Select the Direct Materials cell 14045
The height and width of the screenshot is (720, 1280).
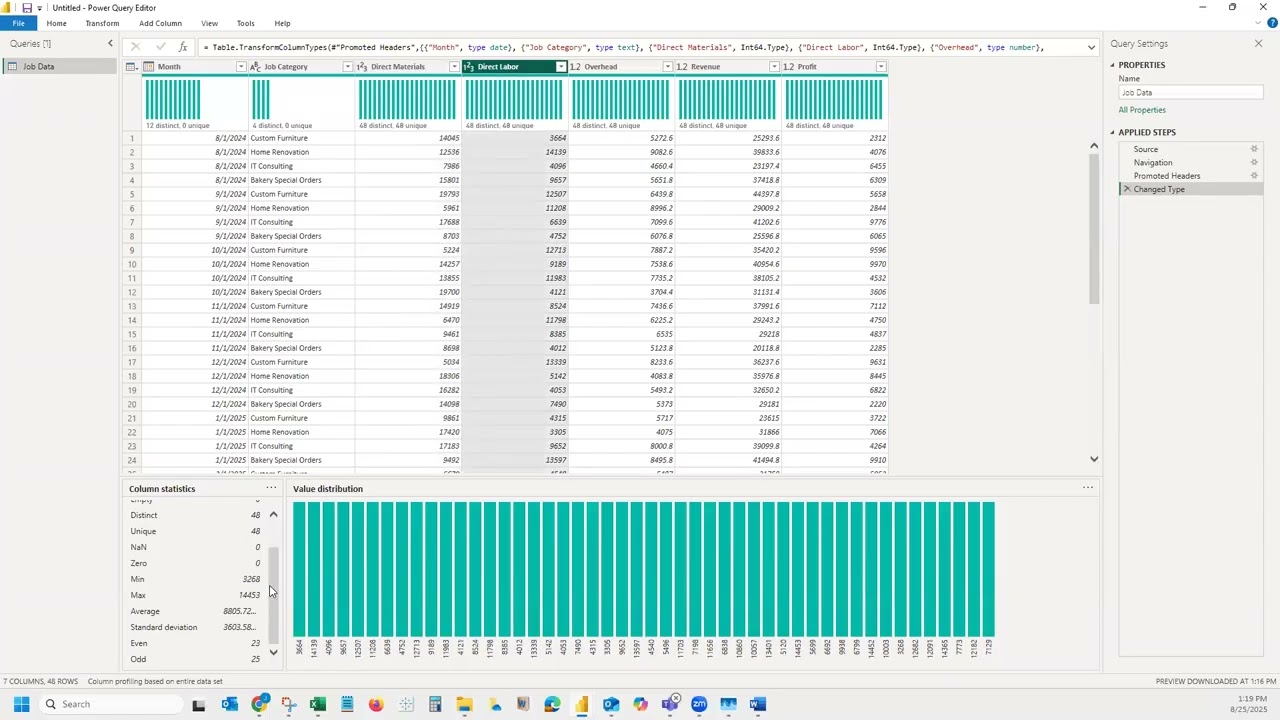408,138
